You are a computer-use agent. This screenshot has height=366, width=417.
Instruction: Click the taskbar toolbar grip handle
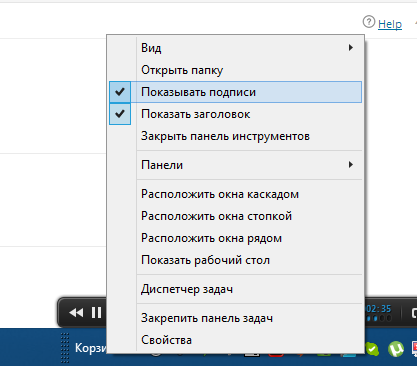[x=65, y=347]
